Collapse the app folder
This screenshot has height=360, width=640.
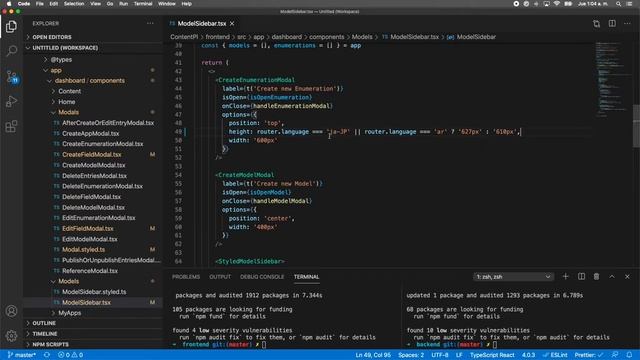pos(56,70)
